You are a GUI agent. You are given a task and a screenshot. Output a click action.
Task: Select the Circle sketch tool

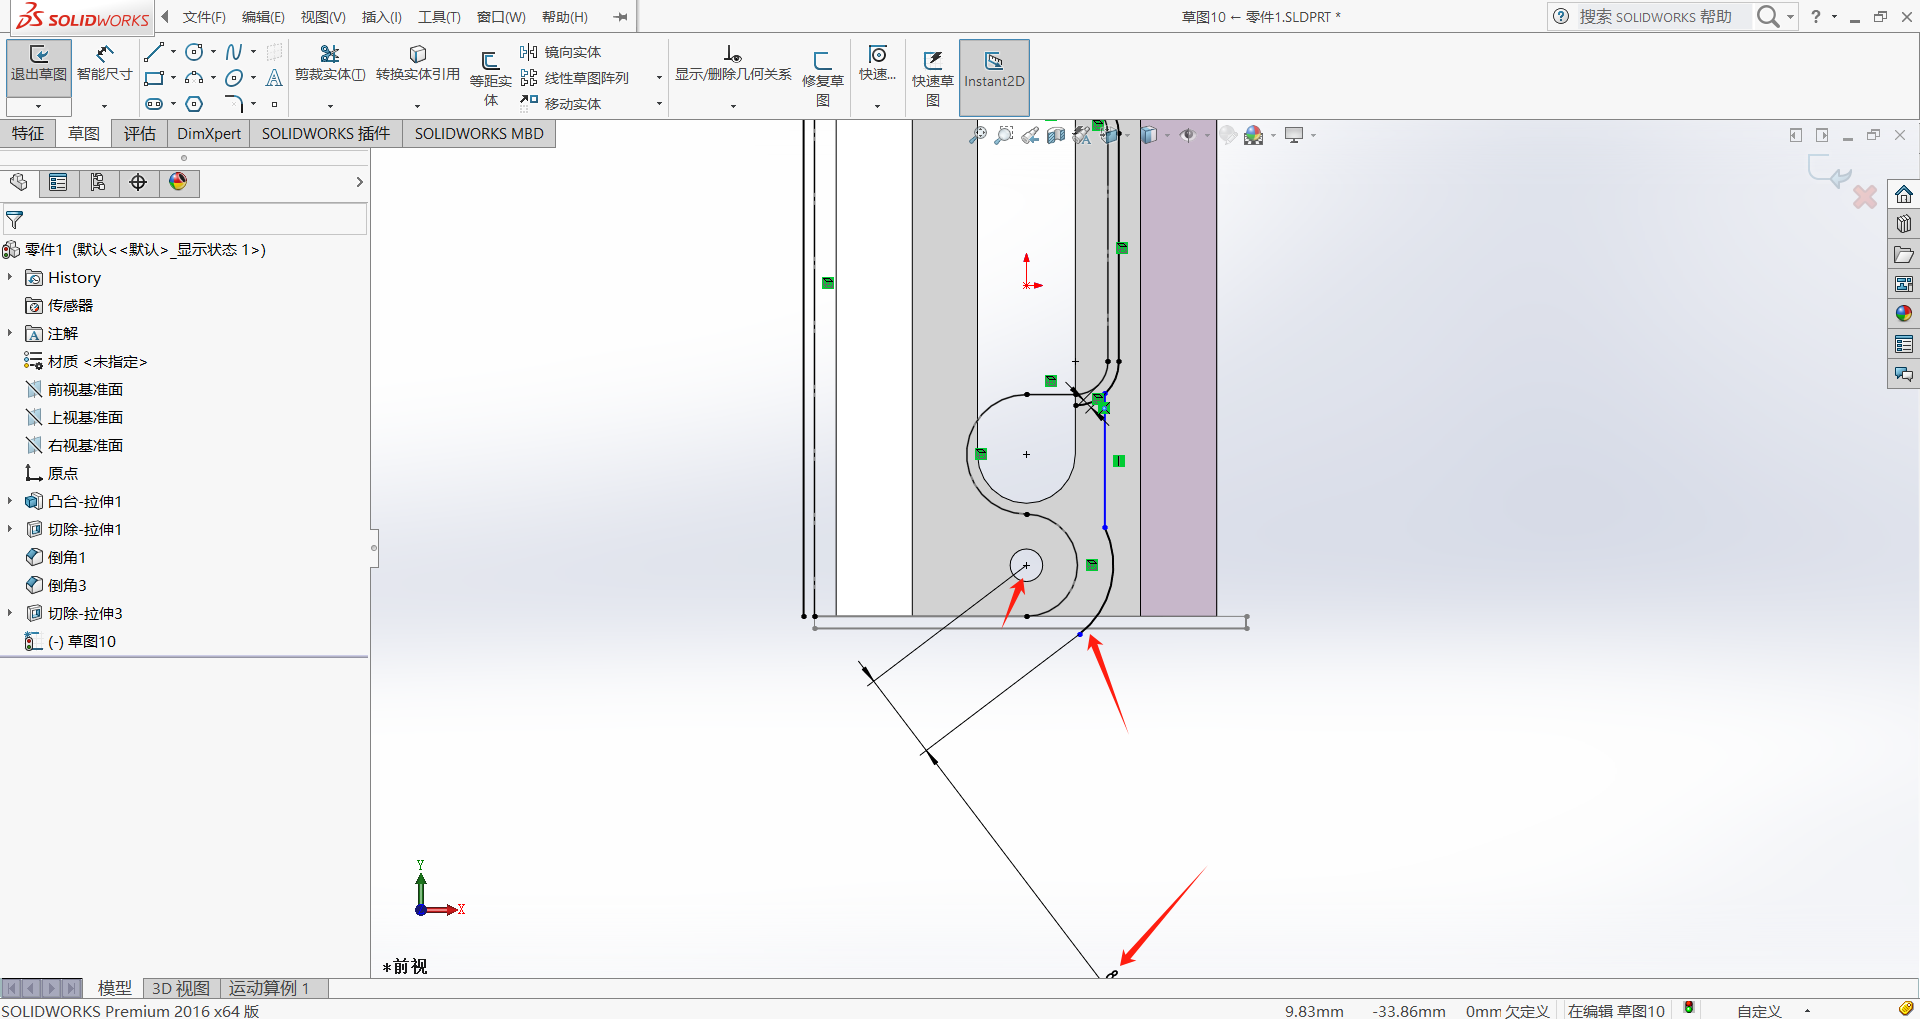(x=194, y=52)
